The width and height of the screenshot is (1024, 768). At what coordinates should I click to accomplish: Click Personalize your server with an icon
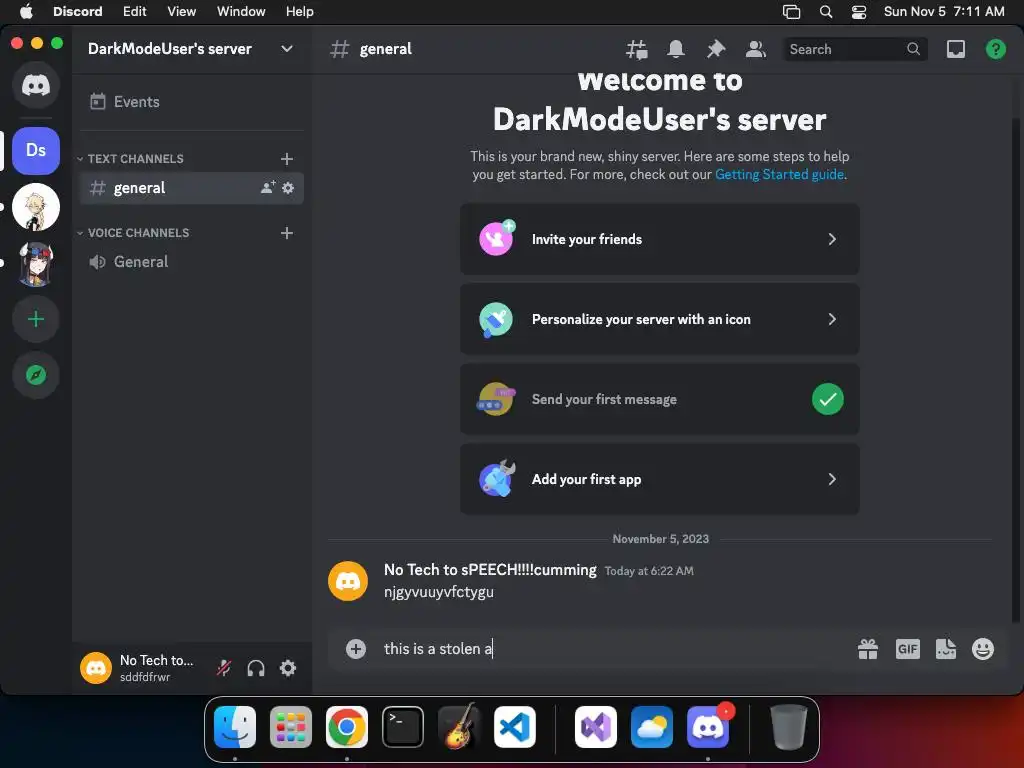pyautogui.click(x=660, y=319)
